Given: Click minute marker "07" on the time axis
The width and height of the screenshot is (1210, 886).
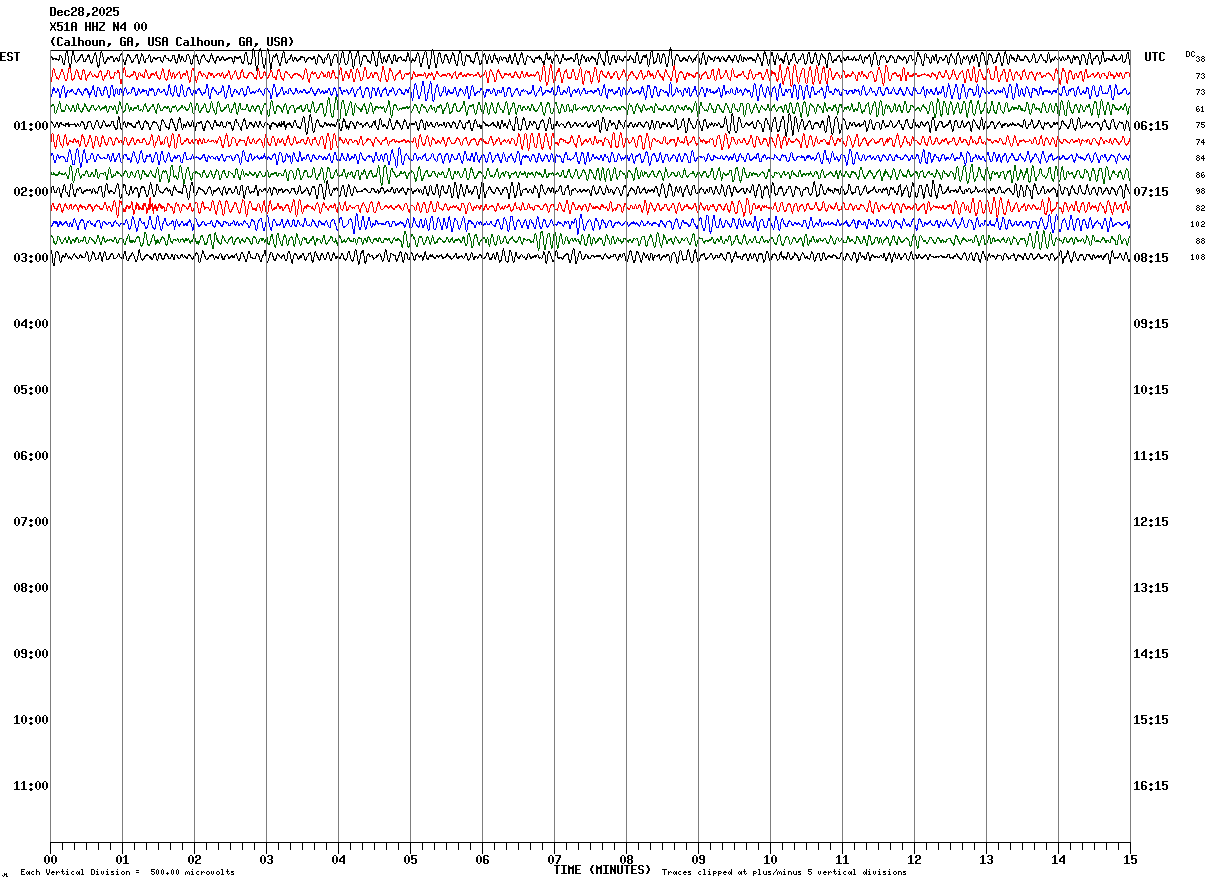Looking at the screenshot, I should [554, 859].
